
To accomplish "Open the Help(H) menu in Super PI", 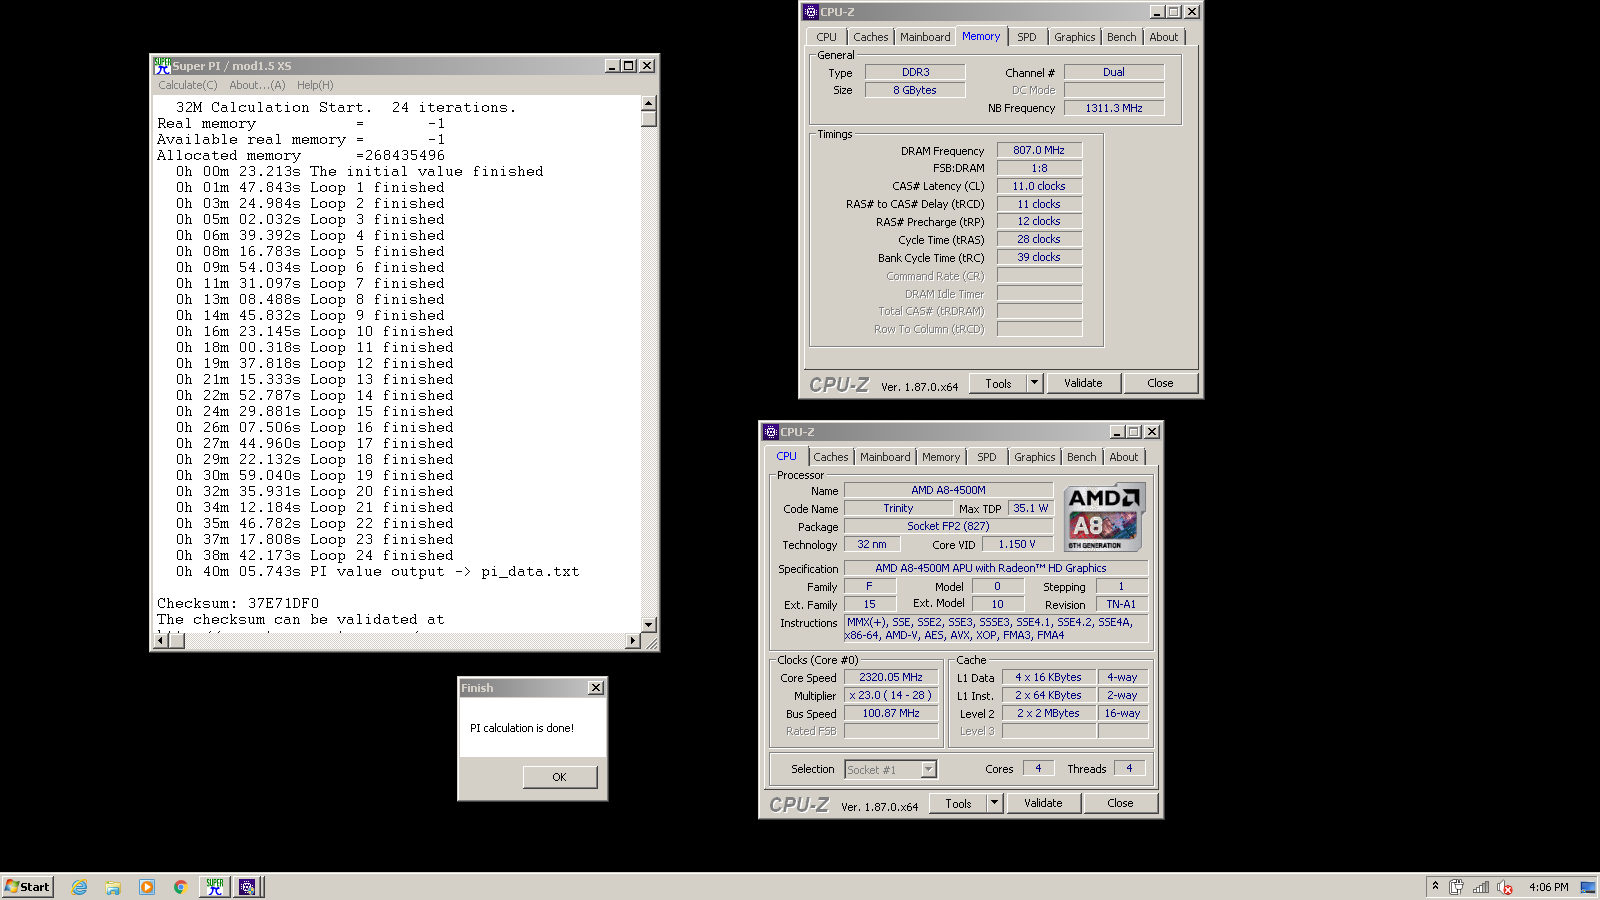I will [x=315, y=85].
